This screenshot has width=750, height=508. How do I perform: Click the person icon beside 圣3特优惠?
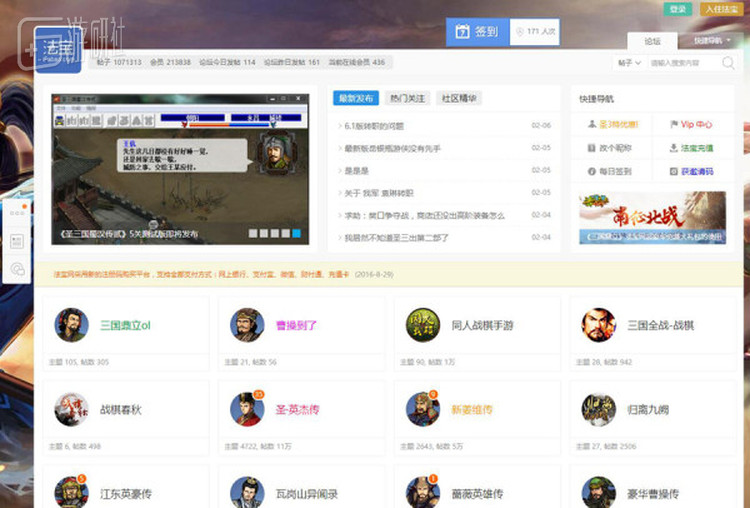point(592,124)
